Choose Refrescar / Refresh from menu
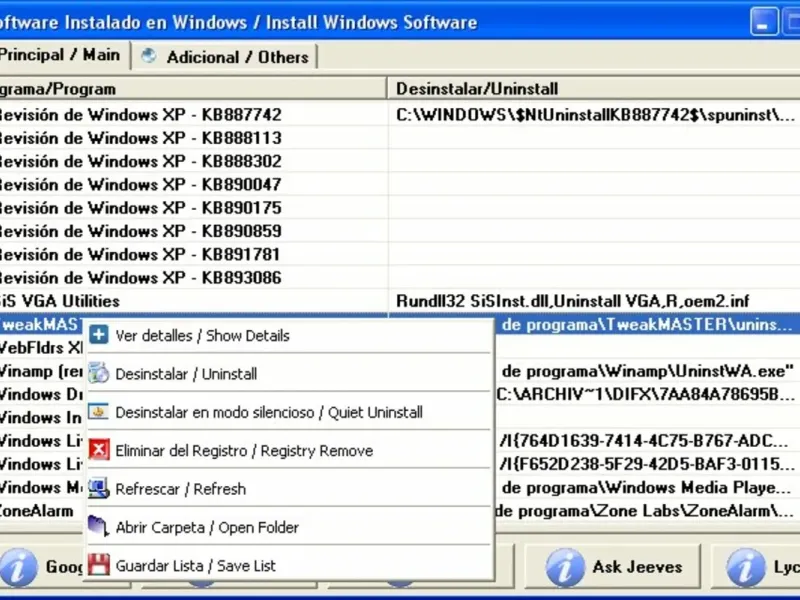The height and width of the screenshot is (600, 800). (289, 488)
